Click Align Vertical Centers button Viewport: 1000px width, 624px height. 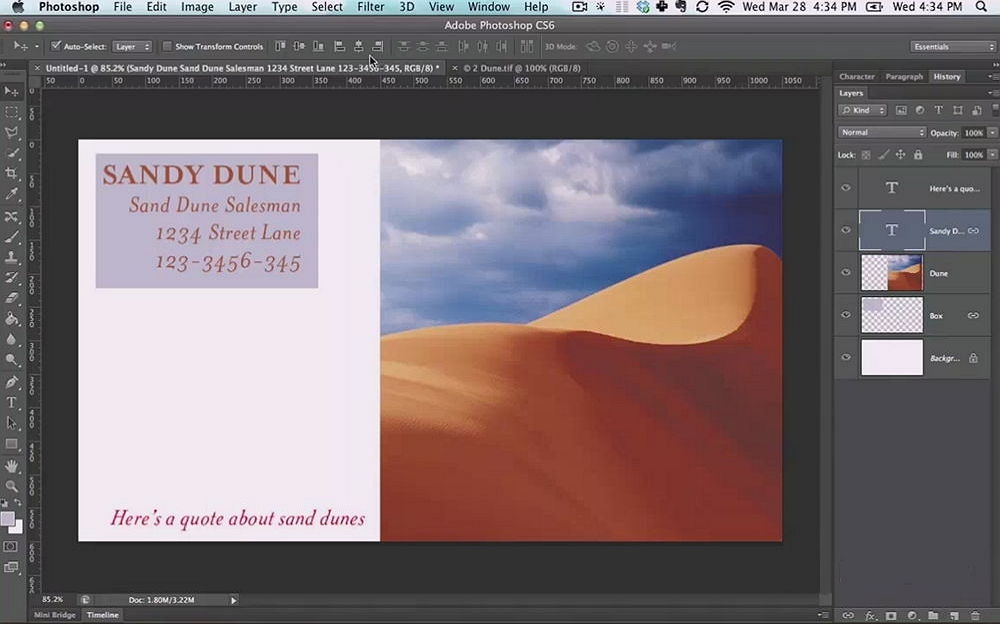coord(298,46)
